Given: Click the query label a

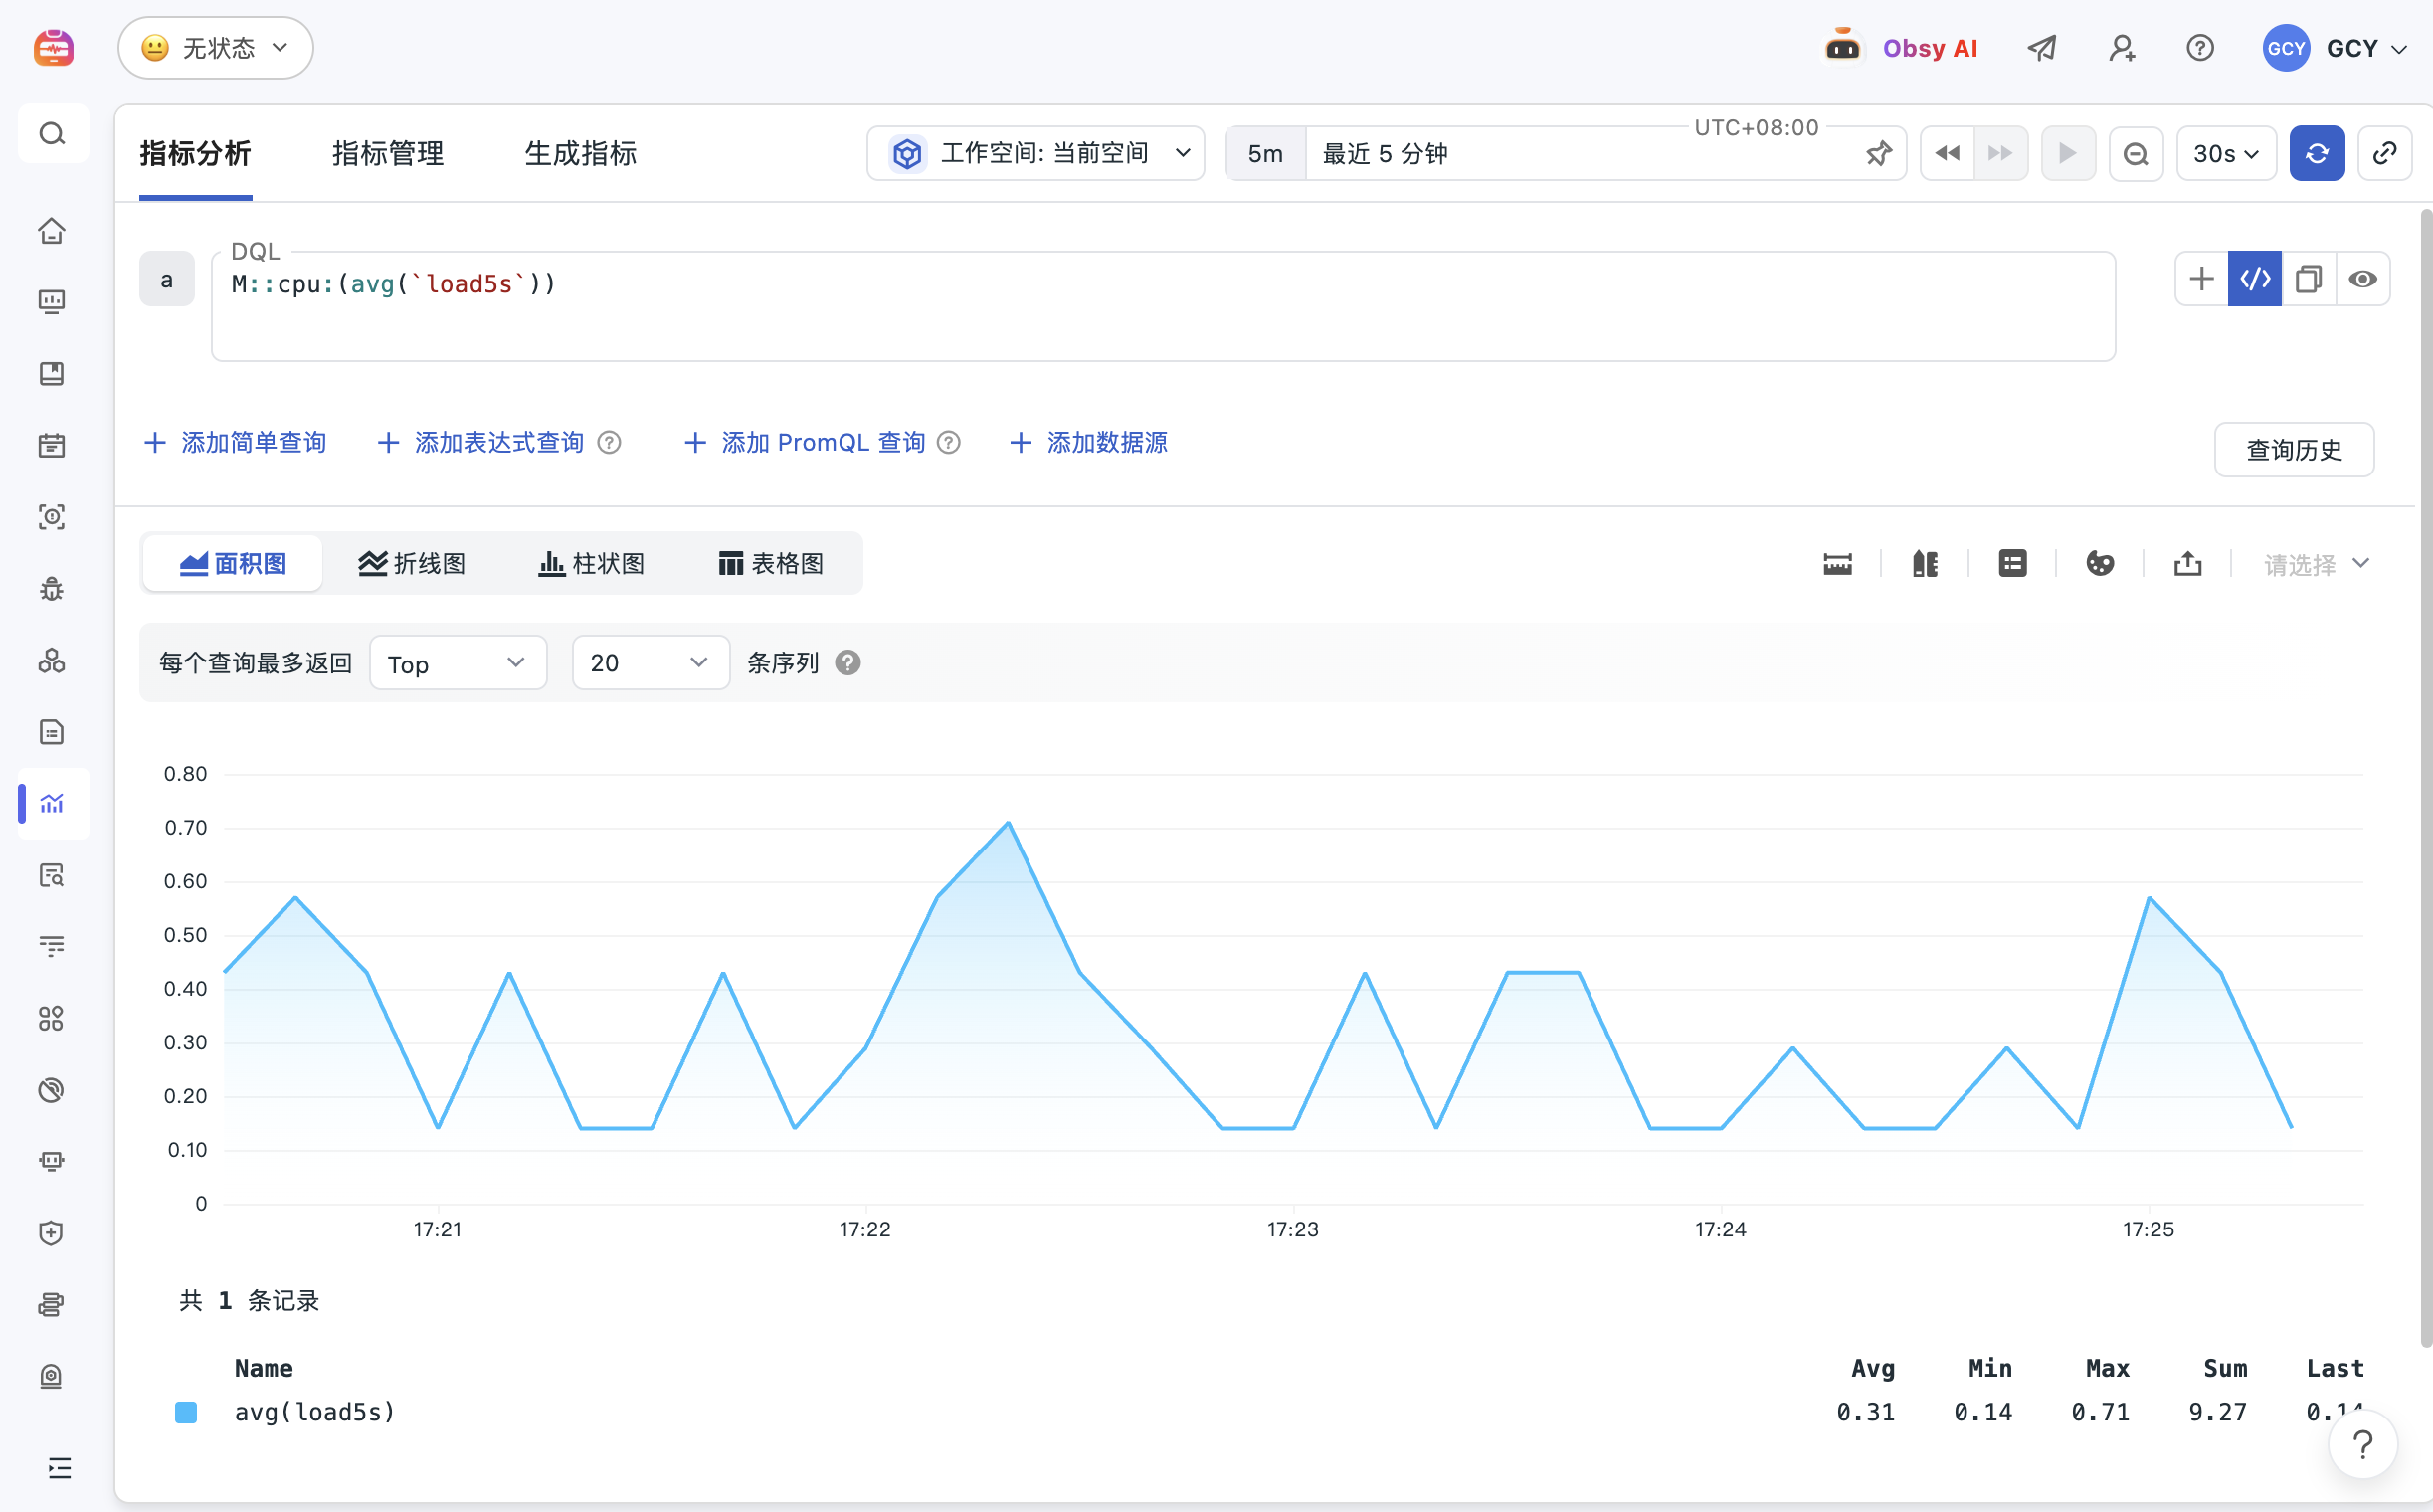Looking at the screenshot, I should coord(166,279).
